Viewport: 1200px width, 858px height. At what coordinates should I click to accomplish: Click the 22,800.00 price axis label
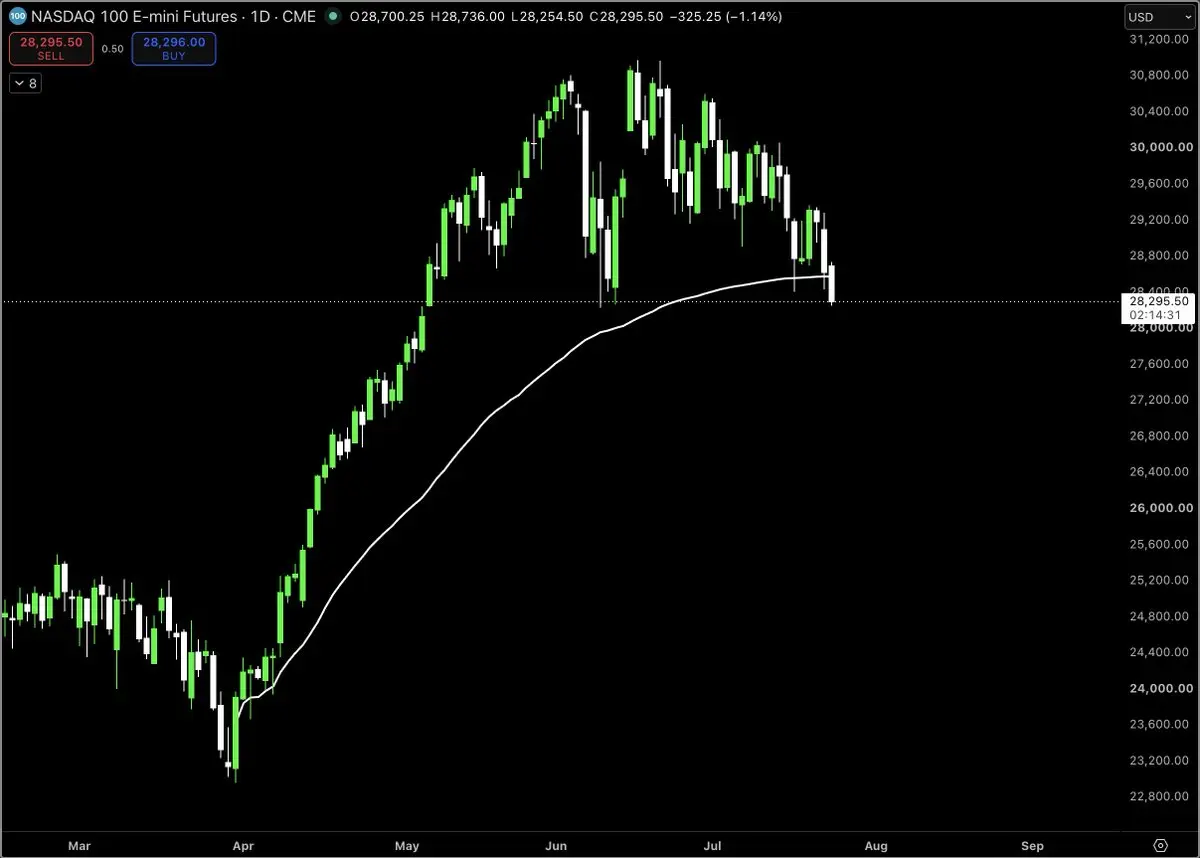click(1161, 796)
